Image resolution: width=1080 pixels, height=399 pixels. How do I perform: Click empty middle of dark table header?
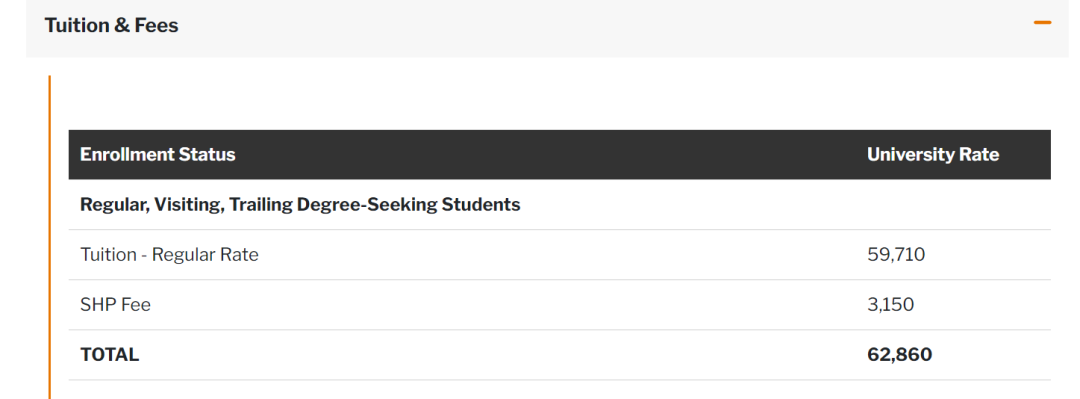point(551,154)
